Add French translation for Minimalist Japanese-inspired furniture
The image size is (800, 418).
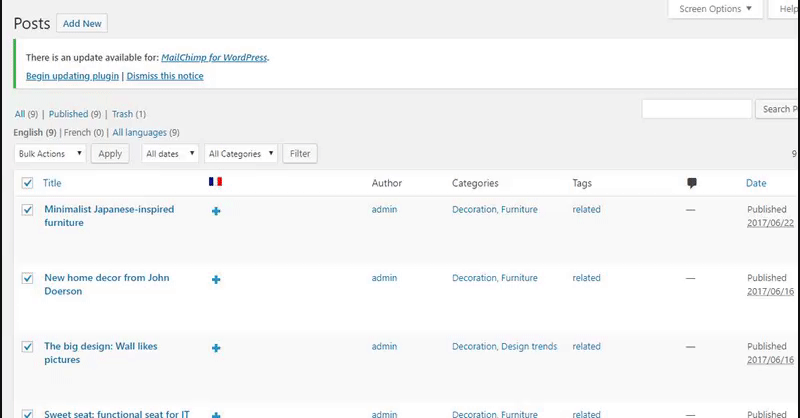[x=216, y=211]
